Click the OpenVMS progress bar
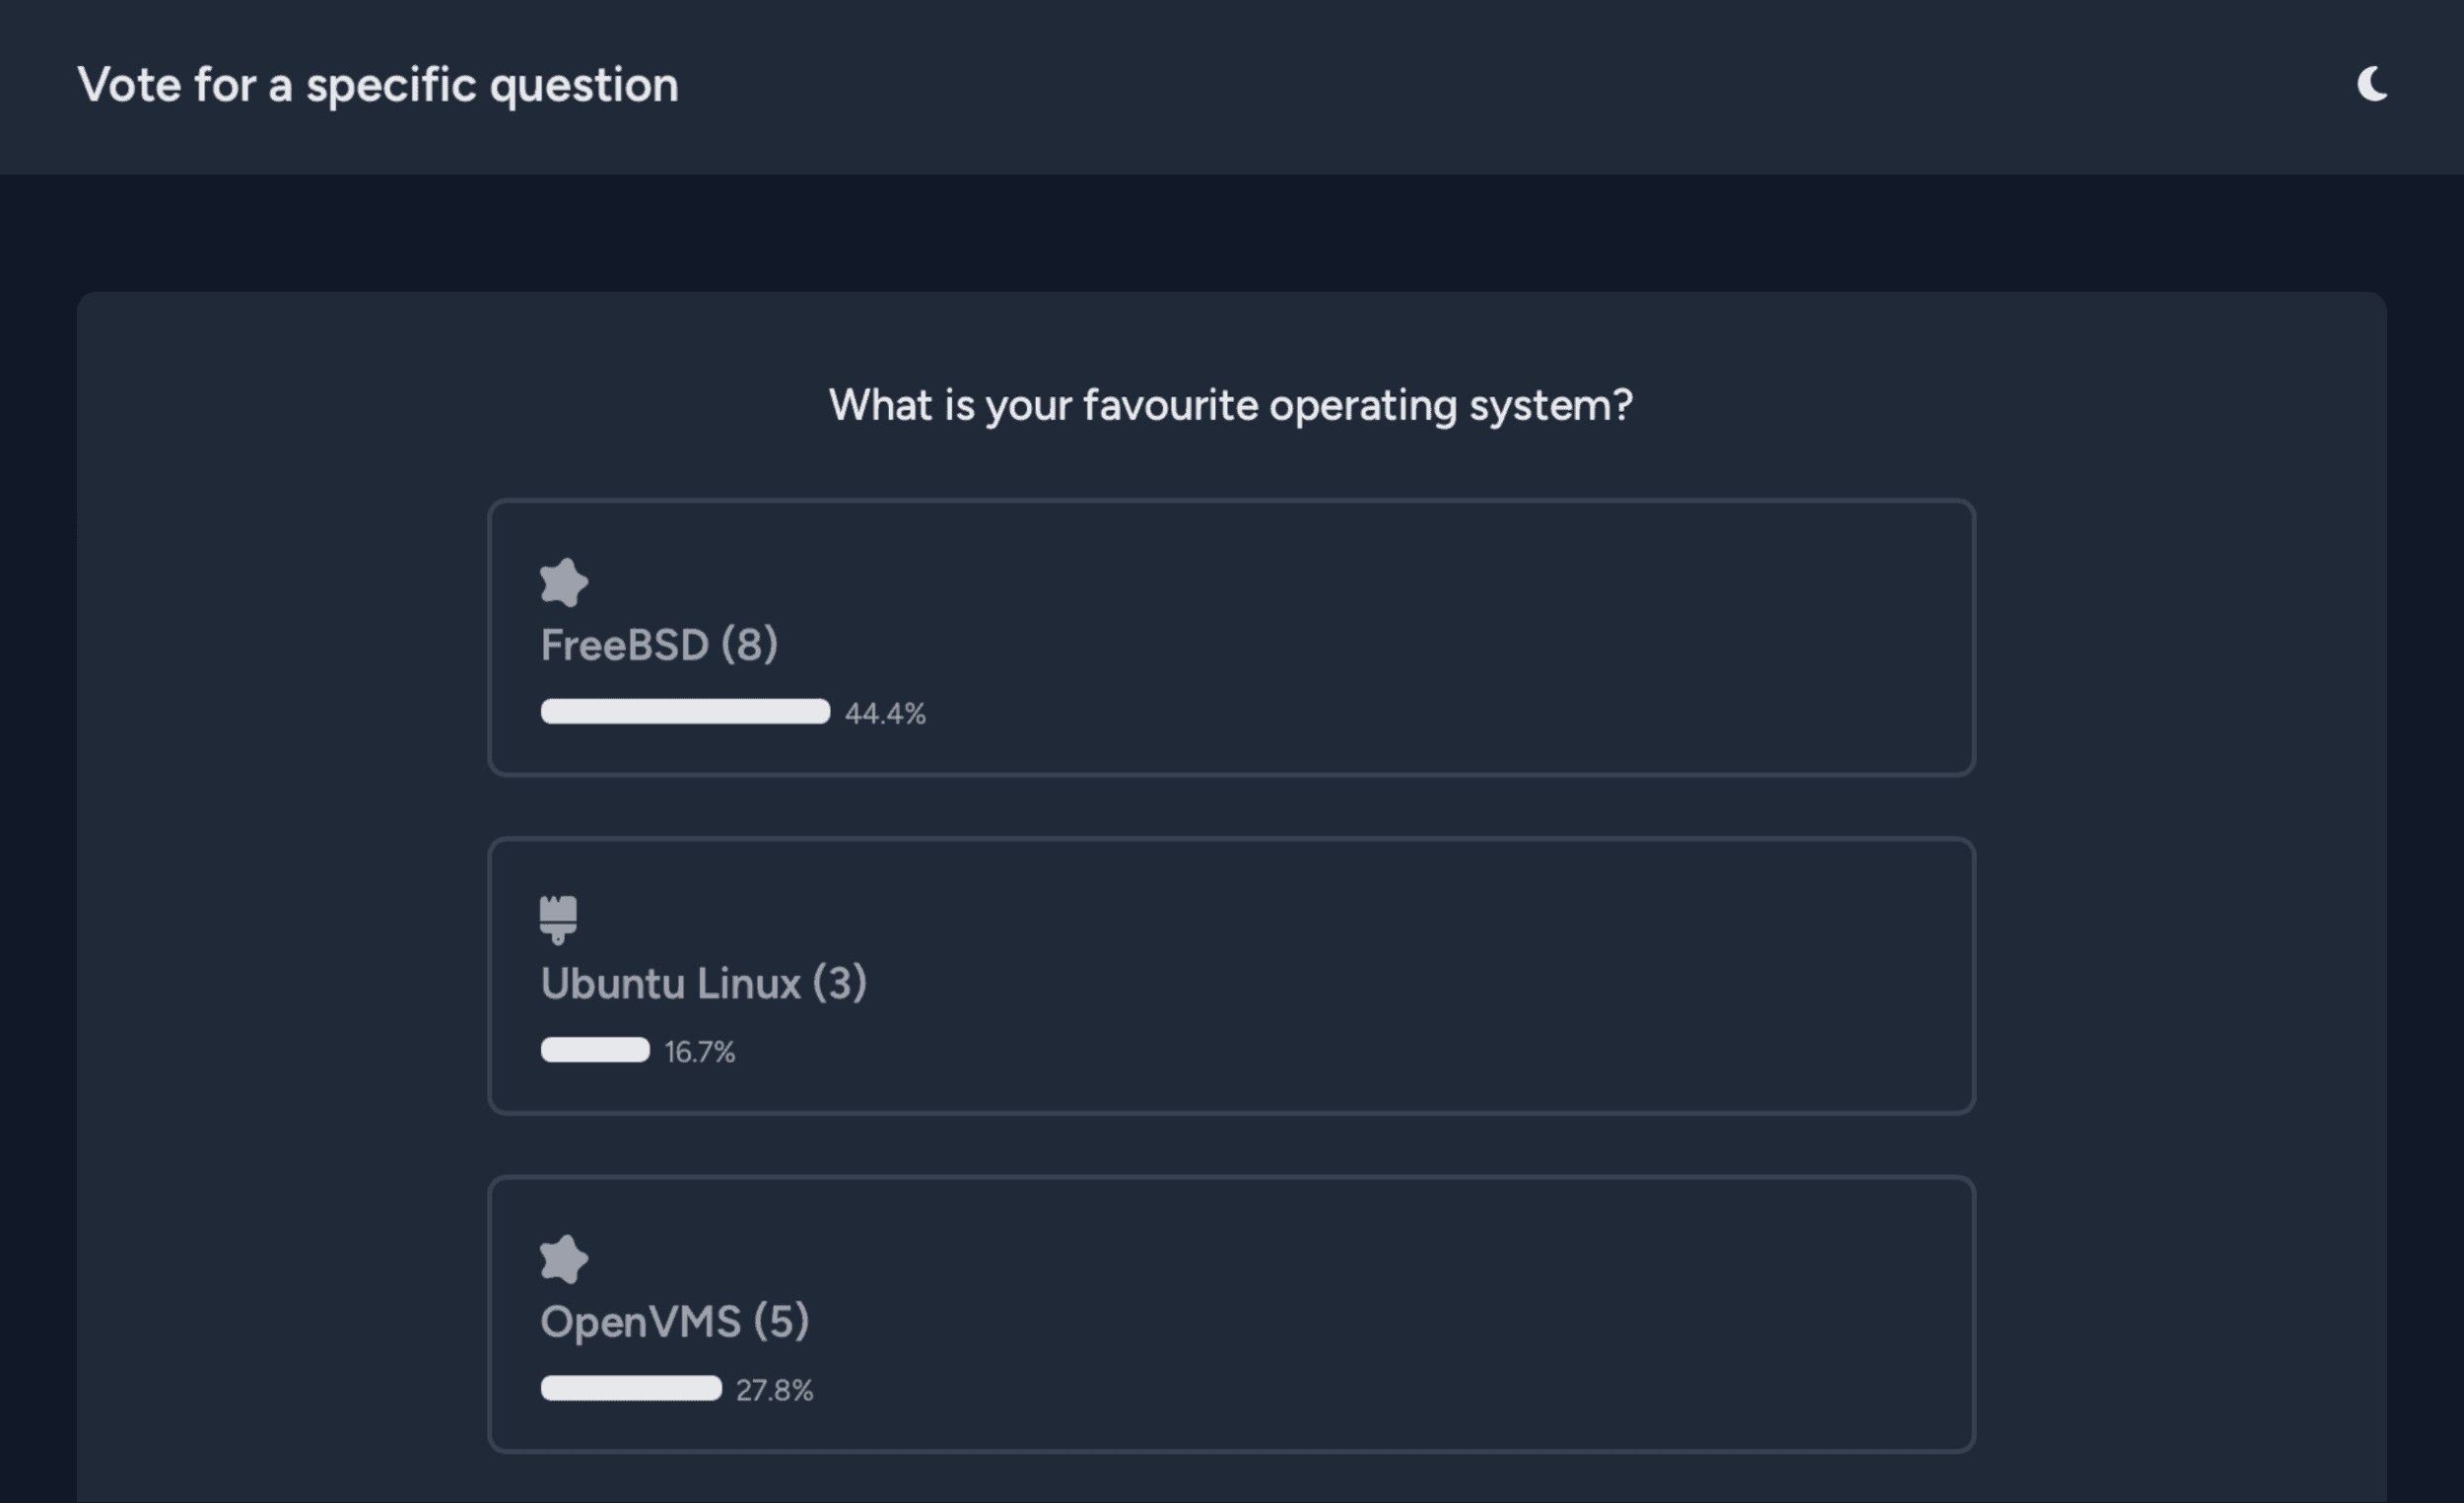This screenshot has width=2464, height=1503. point(631,1389)
